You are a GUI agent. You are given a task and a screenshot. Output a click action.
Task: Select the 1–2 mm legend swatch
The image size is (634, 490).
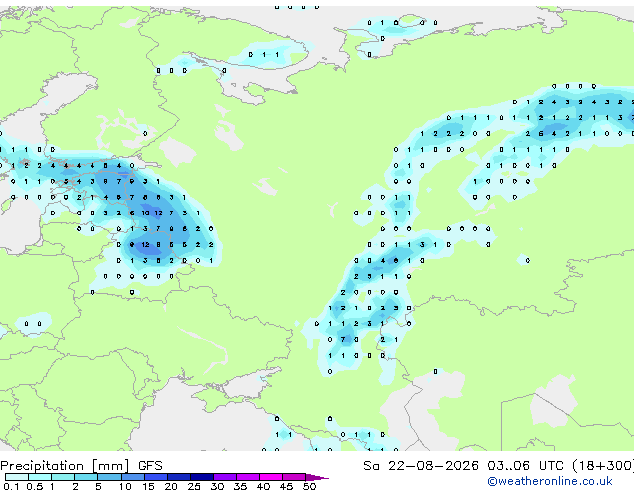tap(63, 477)
